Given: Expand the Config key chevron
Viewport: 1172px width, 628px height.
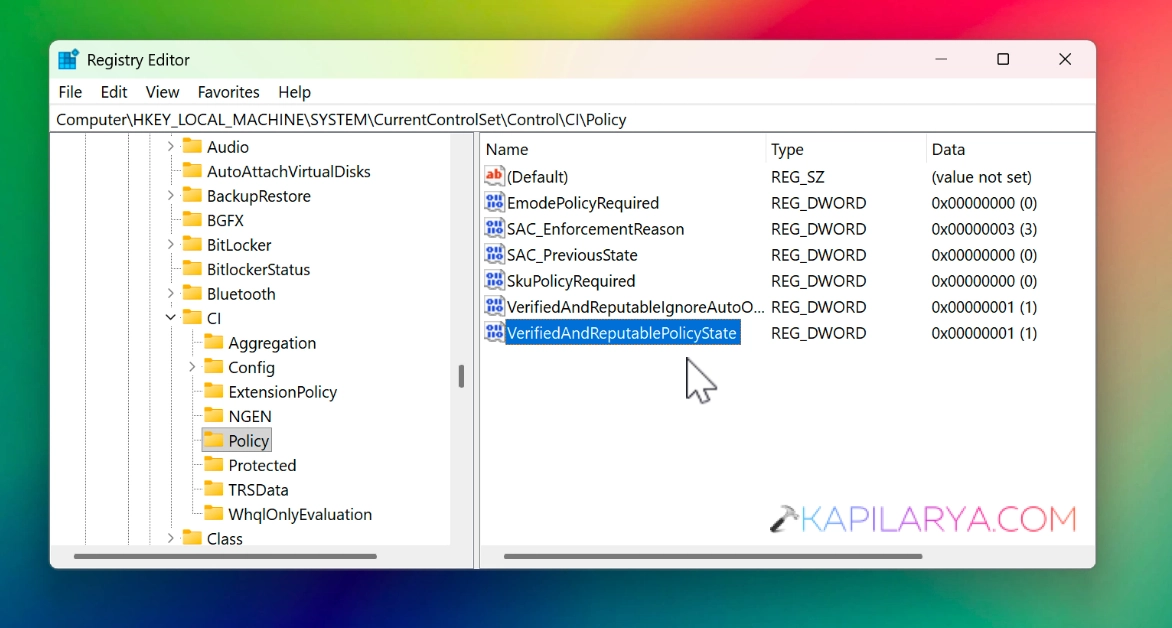Looking at the screenshot, I should click(x=192, y=367).
